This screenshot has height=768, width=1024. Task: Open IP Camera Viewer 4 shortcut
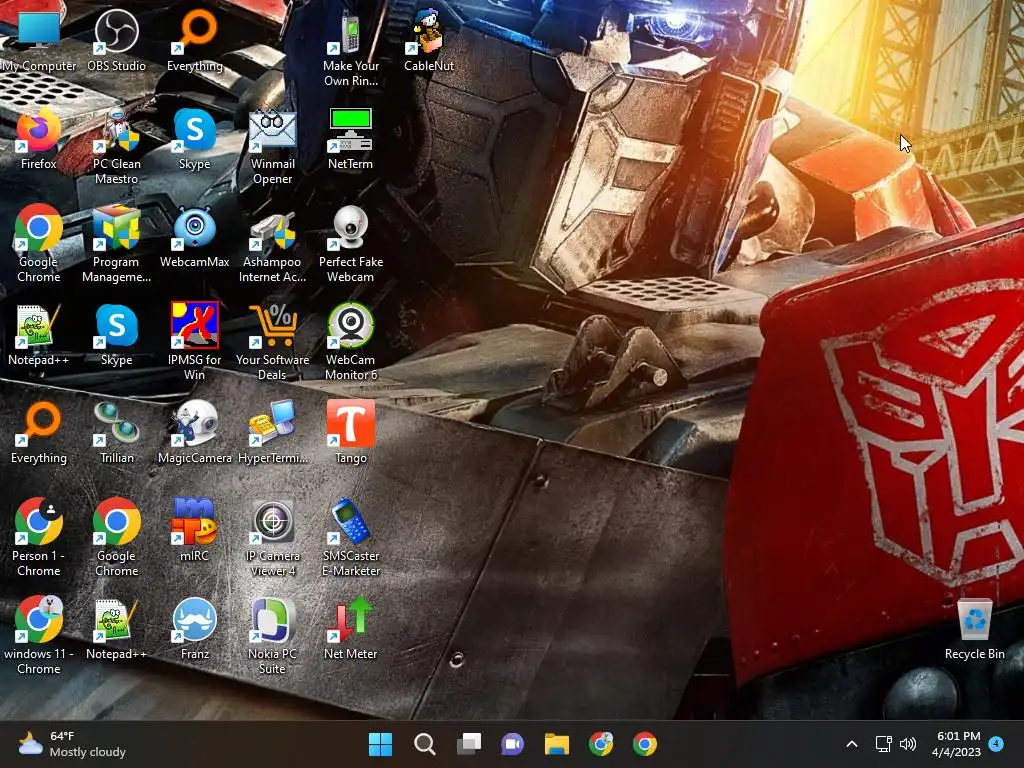[x=272, y=539]
